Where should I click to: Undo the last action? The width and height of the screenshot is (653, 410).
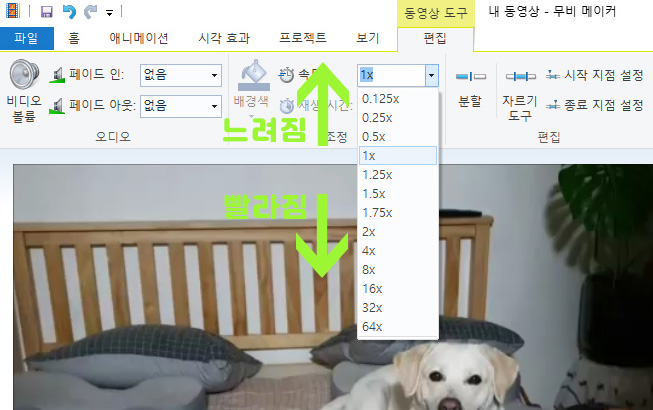coord(69,12)
